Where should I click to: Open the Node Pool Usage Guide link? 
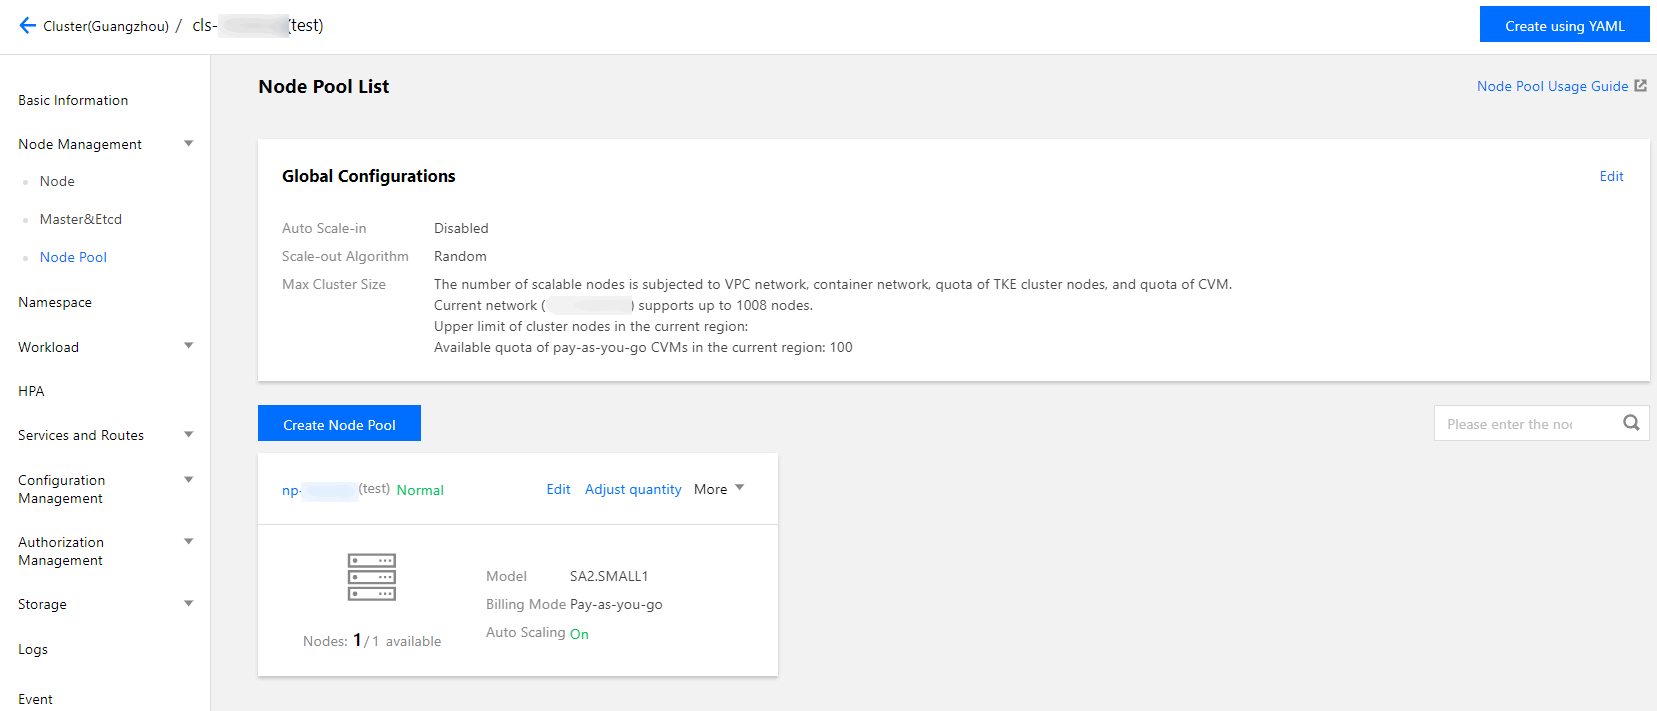1552,86
